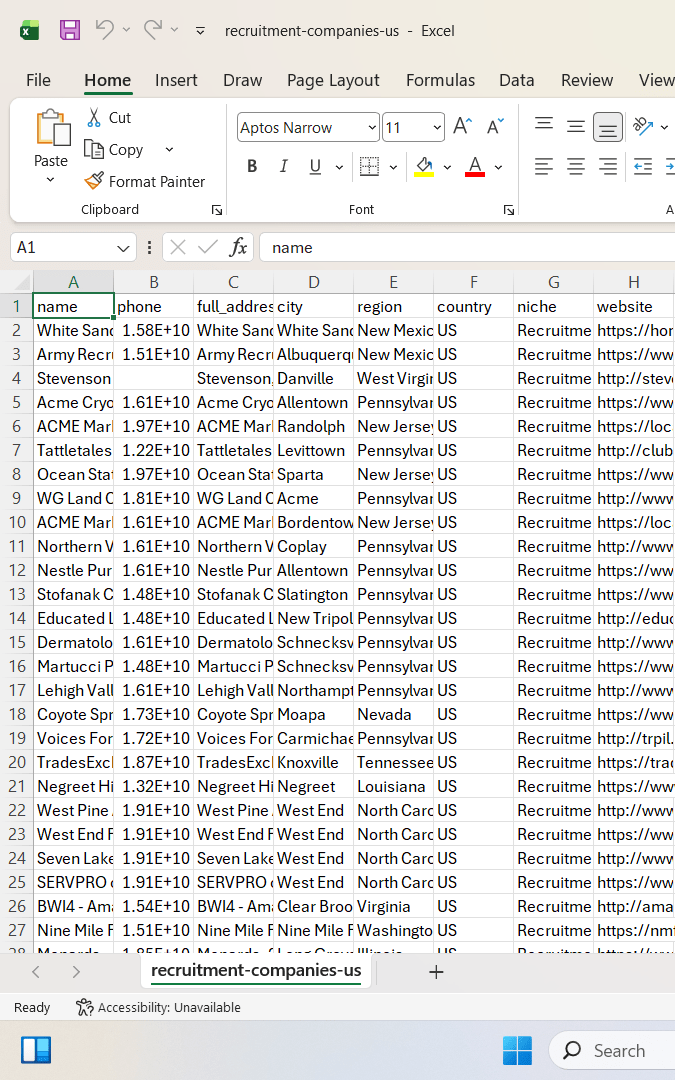The height and width of the screenshot is (1080, 675).
Task: Toggle bold formatting
Action: click(252, 166)
